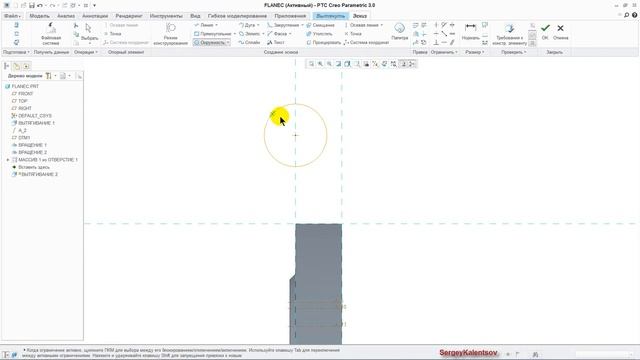
Task: Select DEFAULT_CSYS in model tree
Action: (32, 116)
